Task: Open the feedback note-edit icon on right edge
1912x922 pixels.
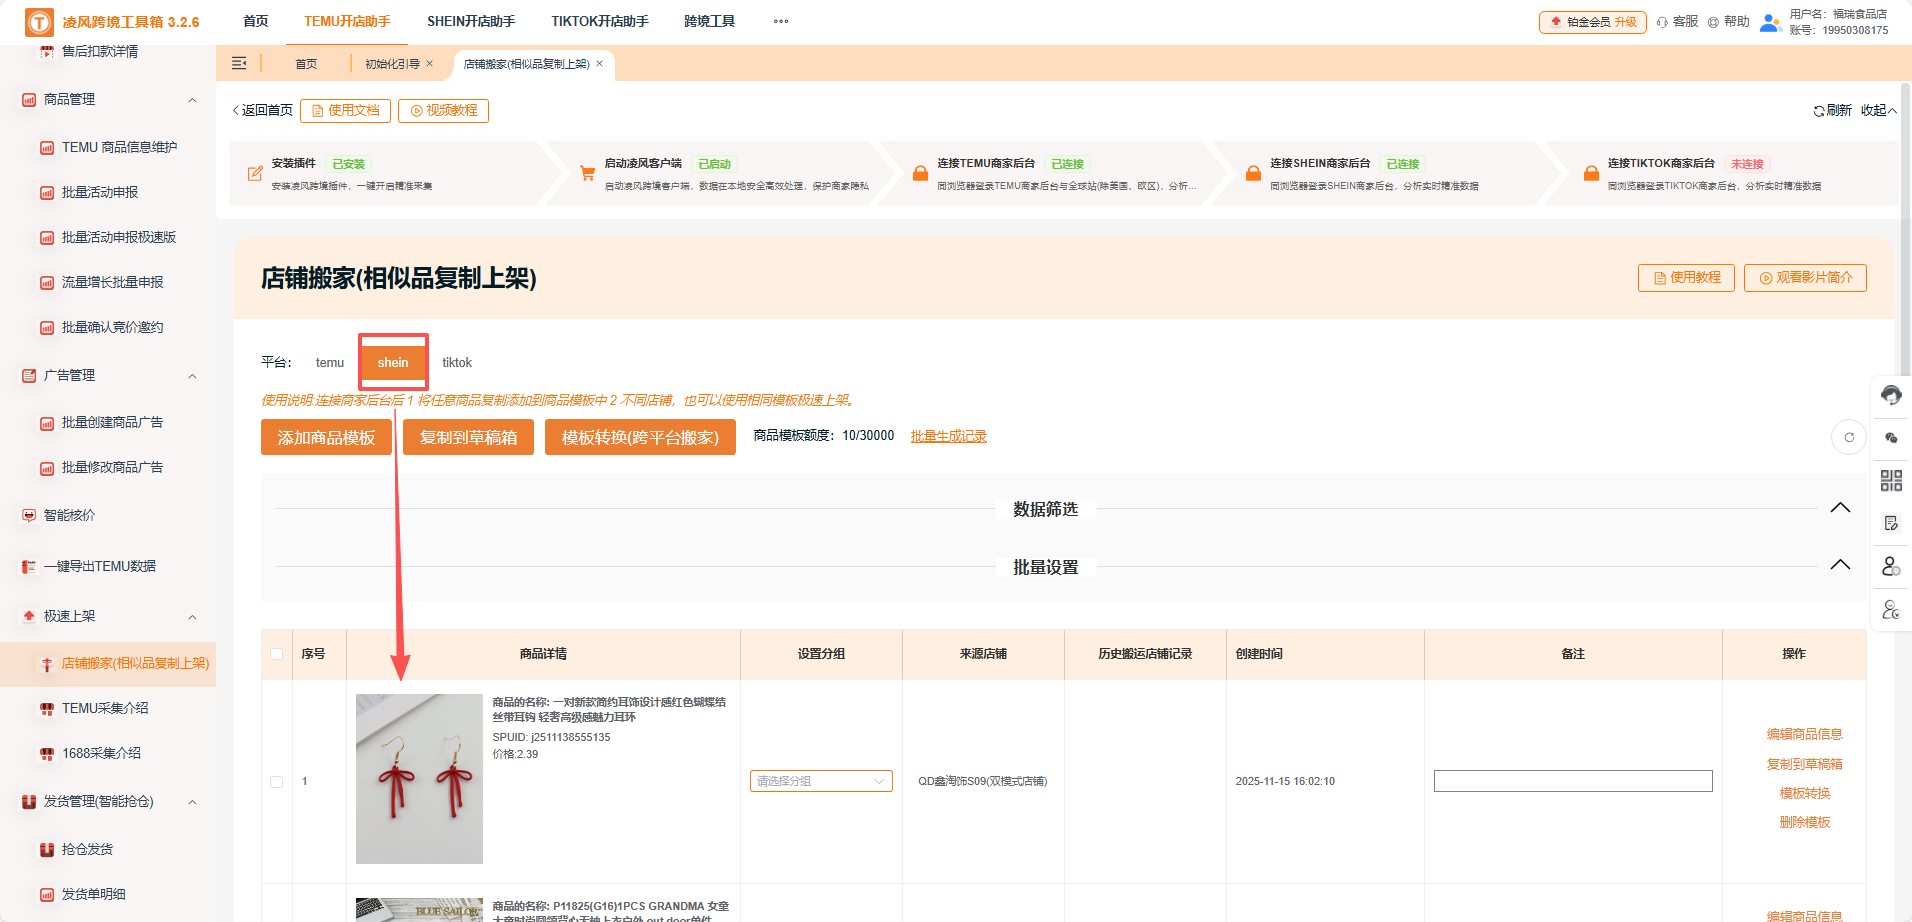Action: (1891, 522)
